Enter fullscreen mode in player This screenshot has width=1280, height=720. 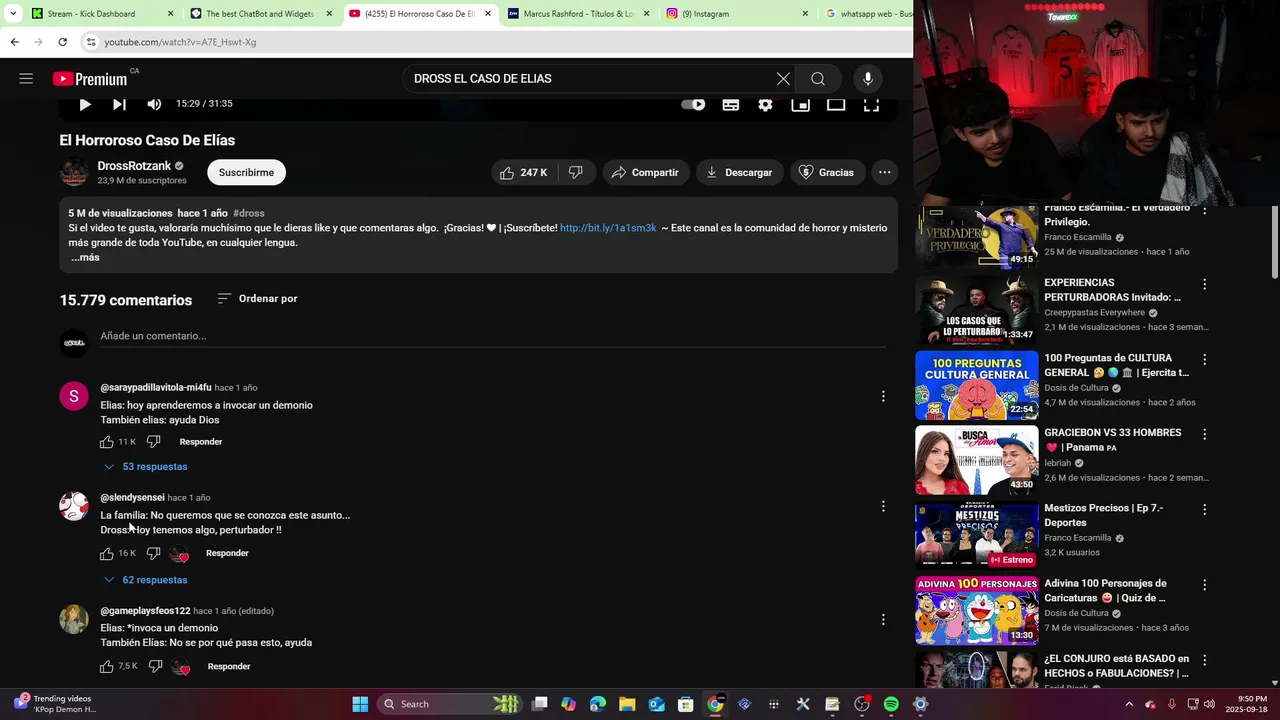click(x=871, y=104)
